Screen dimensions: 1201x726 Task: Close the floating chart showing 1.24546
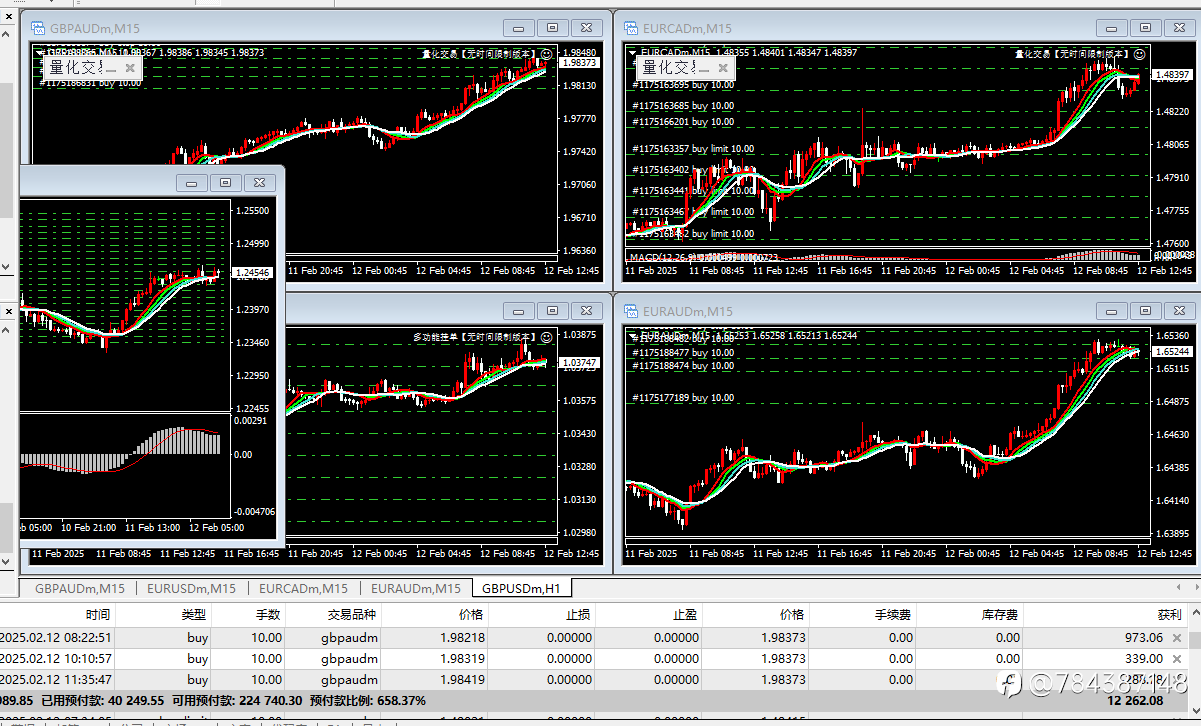click(x=260, y=182)
